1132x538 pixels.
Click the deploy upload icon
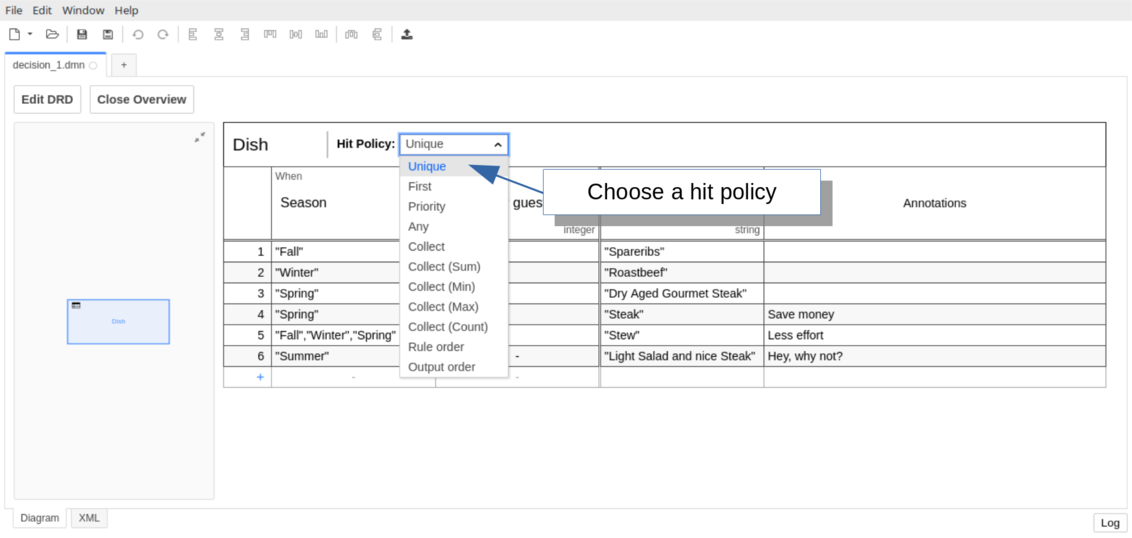point(407,34)
